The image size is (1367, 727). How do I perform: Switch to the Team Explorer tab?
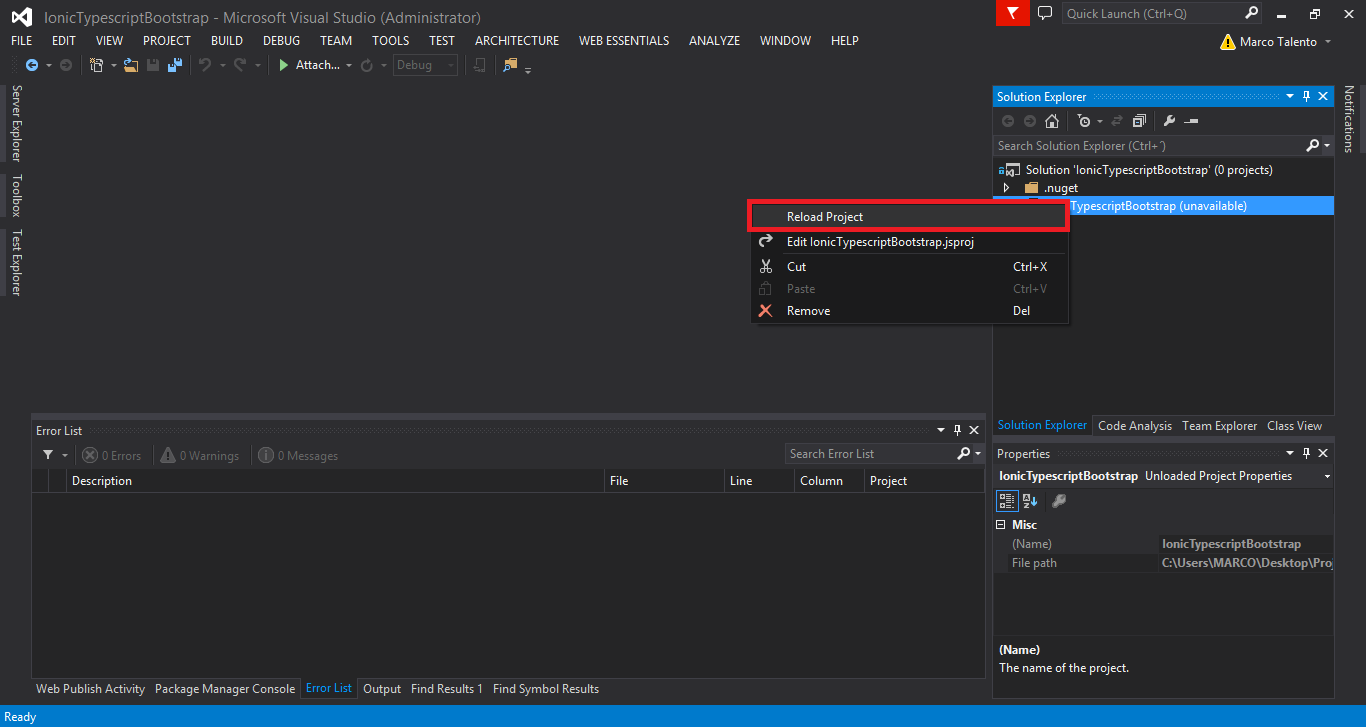tap(1220, 426)
